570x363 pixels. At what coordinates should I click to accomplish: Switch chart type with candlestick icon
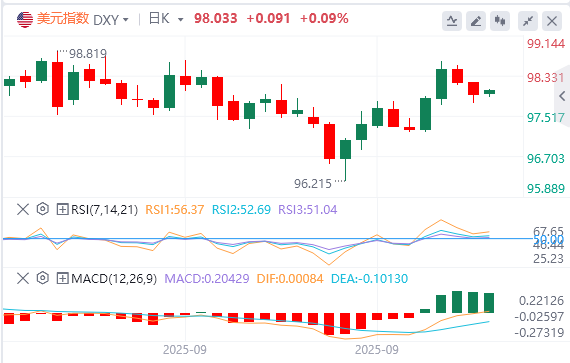coord(500,21)
